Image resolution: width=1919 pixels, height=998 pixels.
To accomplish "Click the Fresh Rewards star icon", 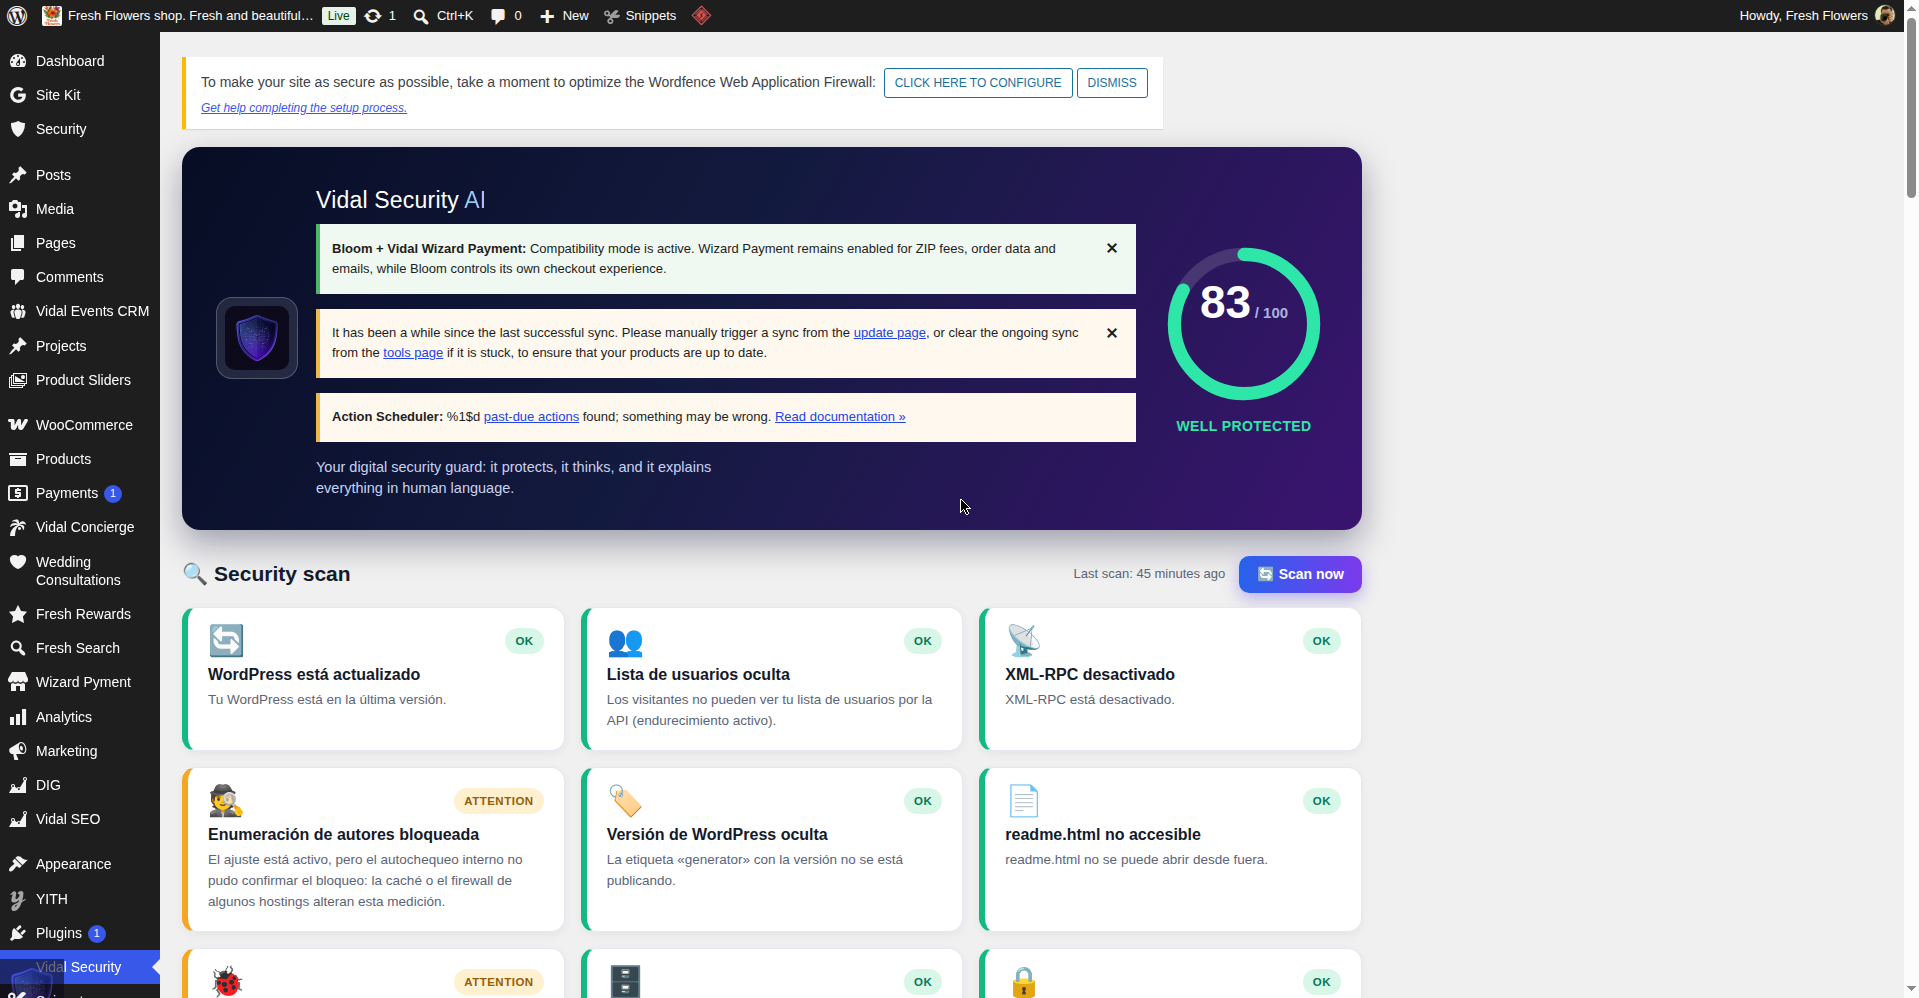I will tap(18, 614).
